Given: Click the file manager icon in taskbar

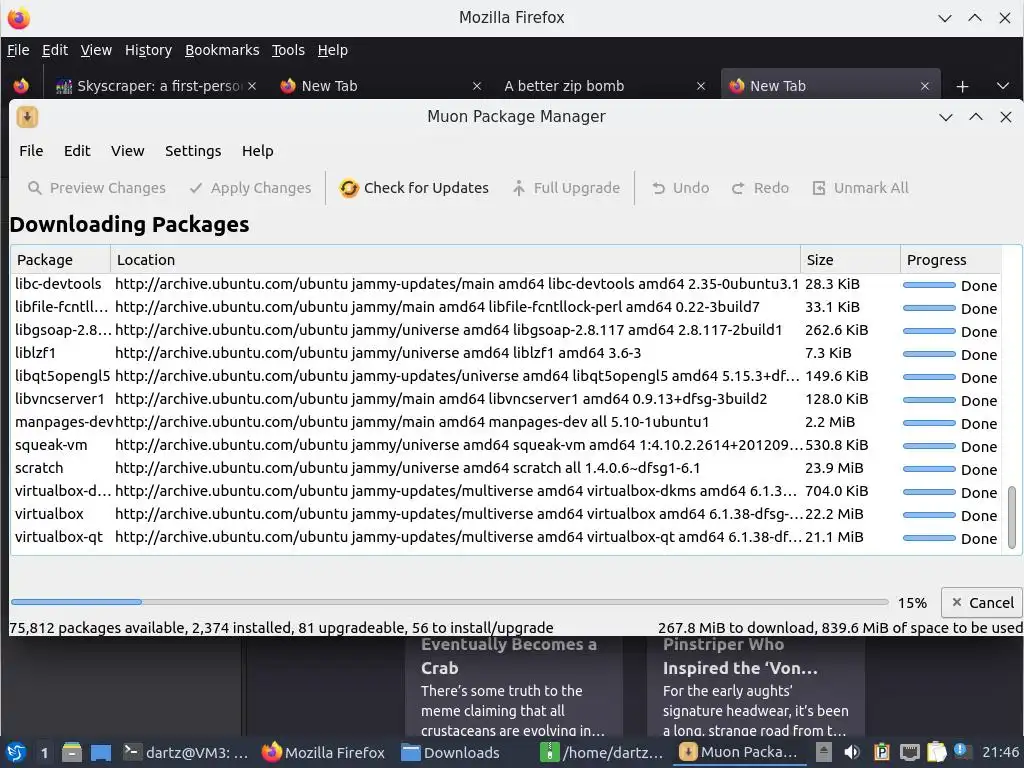Looking at the screenshot, I should [x=72, y=753].
